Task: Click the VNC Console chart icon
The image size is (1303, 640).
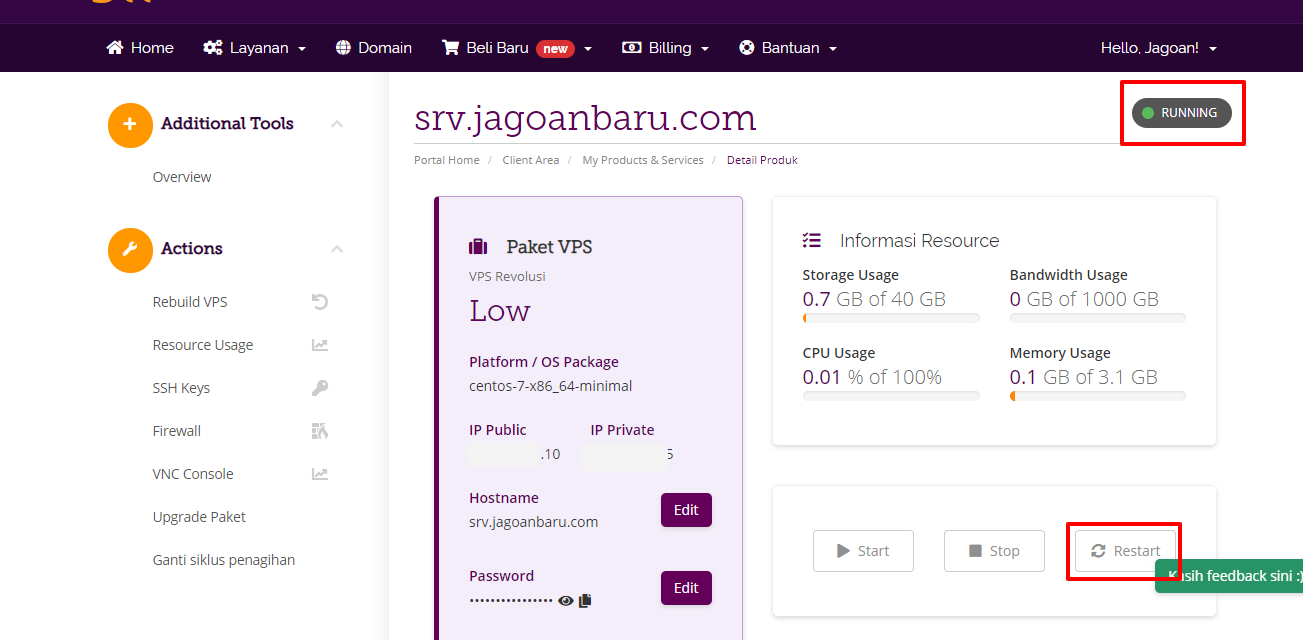Action: [320, 474]
